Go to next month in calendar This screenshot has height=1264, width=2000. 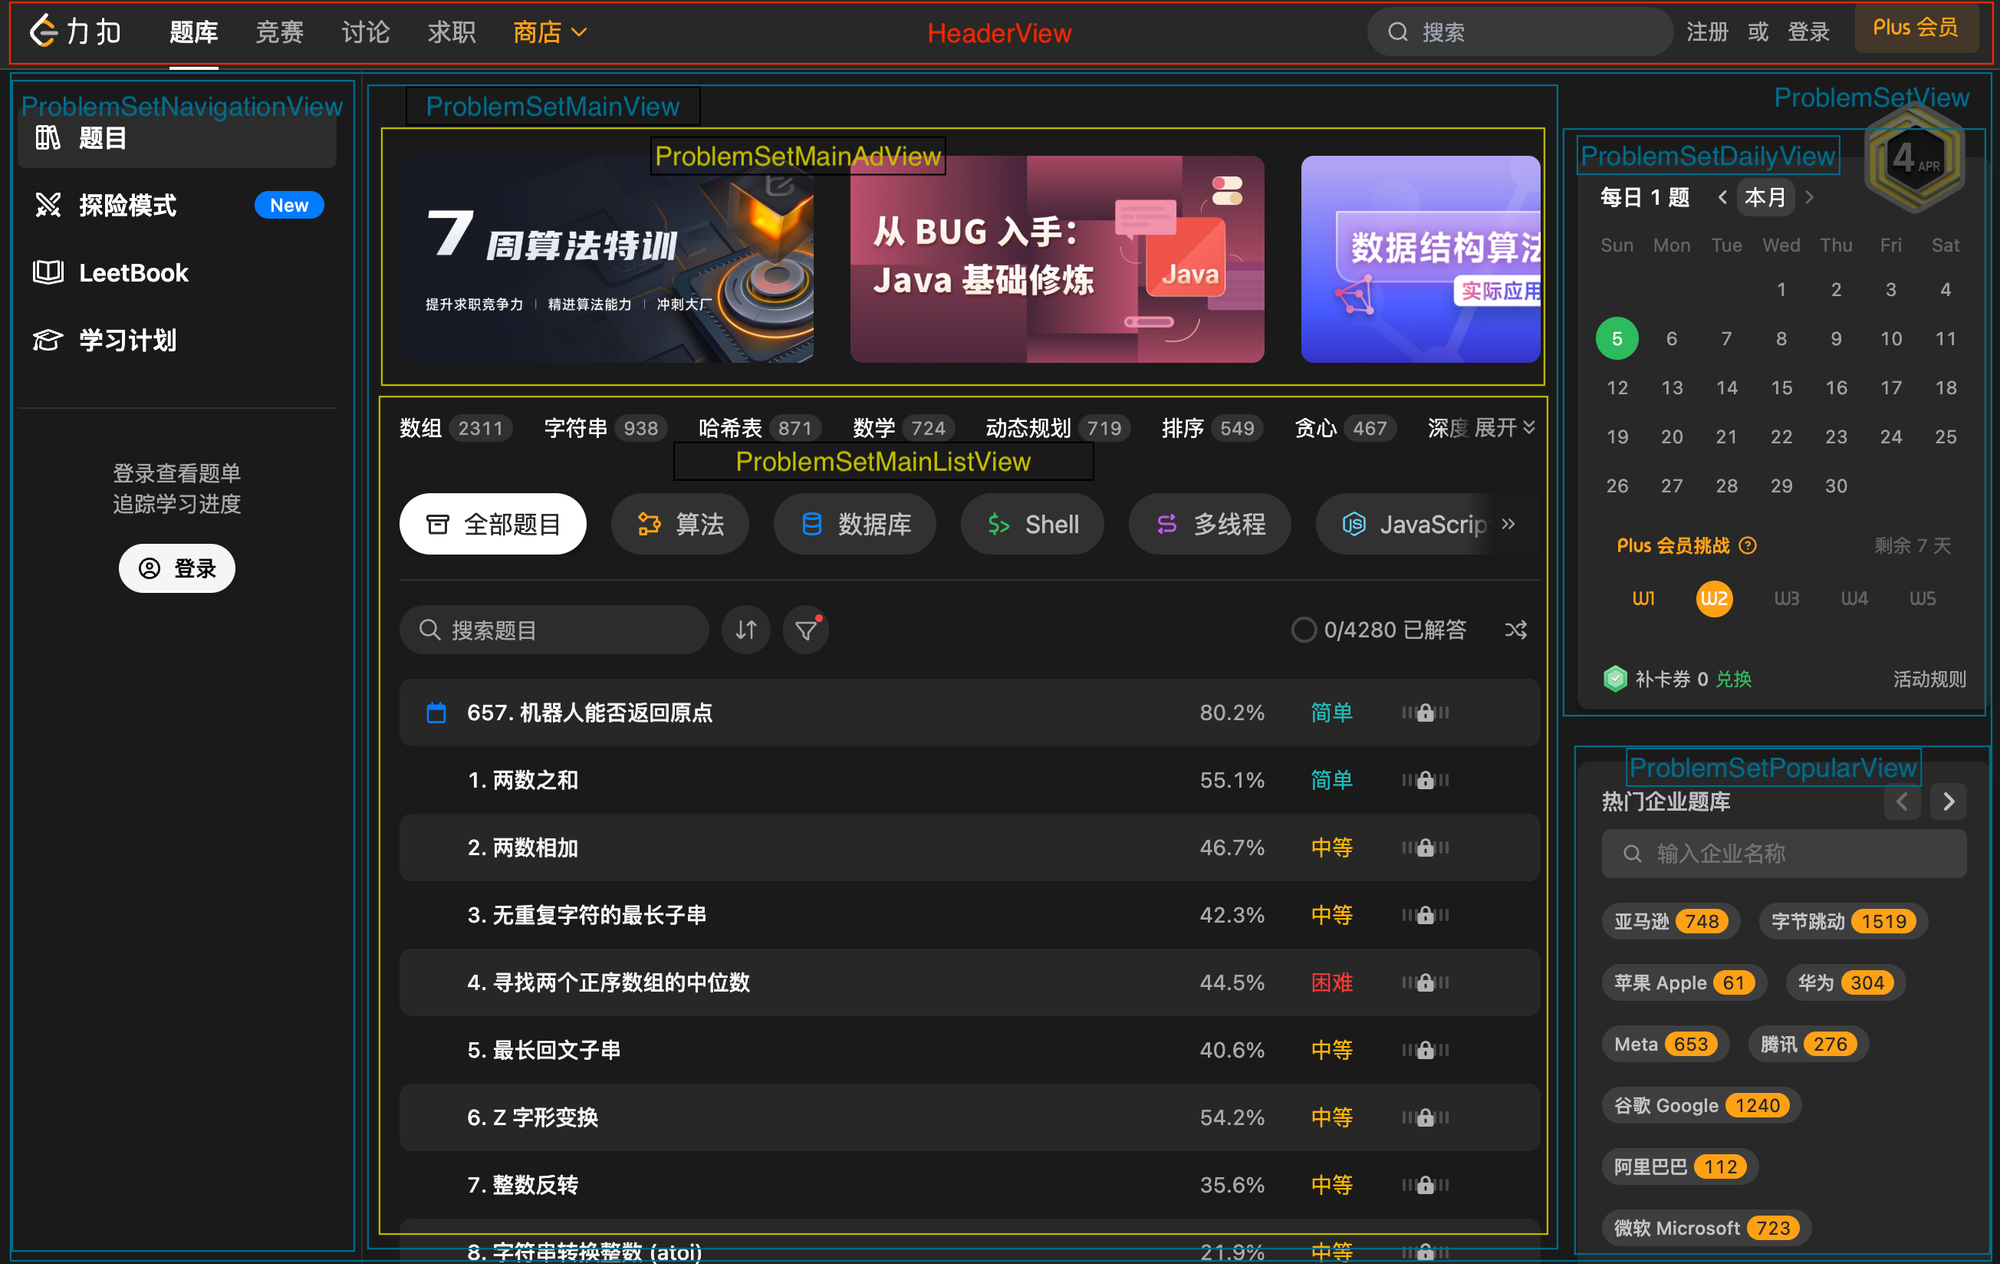point(1809,197)
